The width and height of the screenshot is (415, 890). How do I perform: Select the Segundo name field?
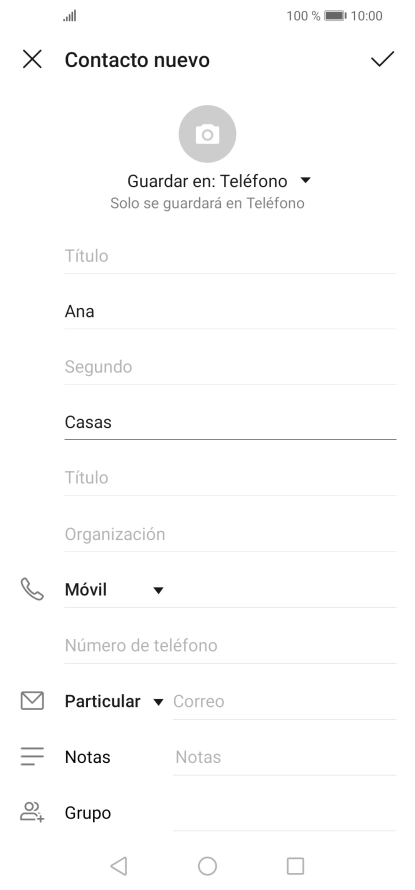230,367
